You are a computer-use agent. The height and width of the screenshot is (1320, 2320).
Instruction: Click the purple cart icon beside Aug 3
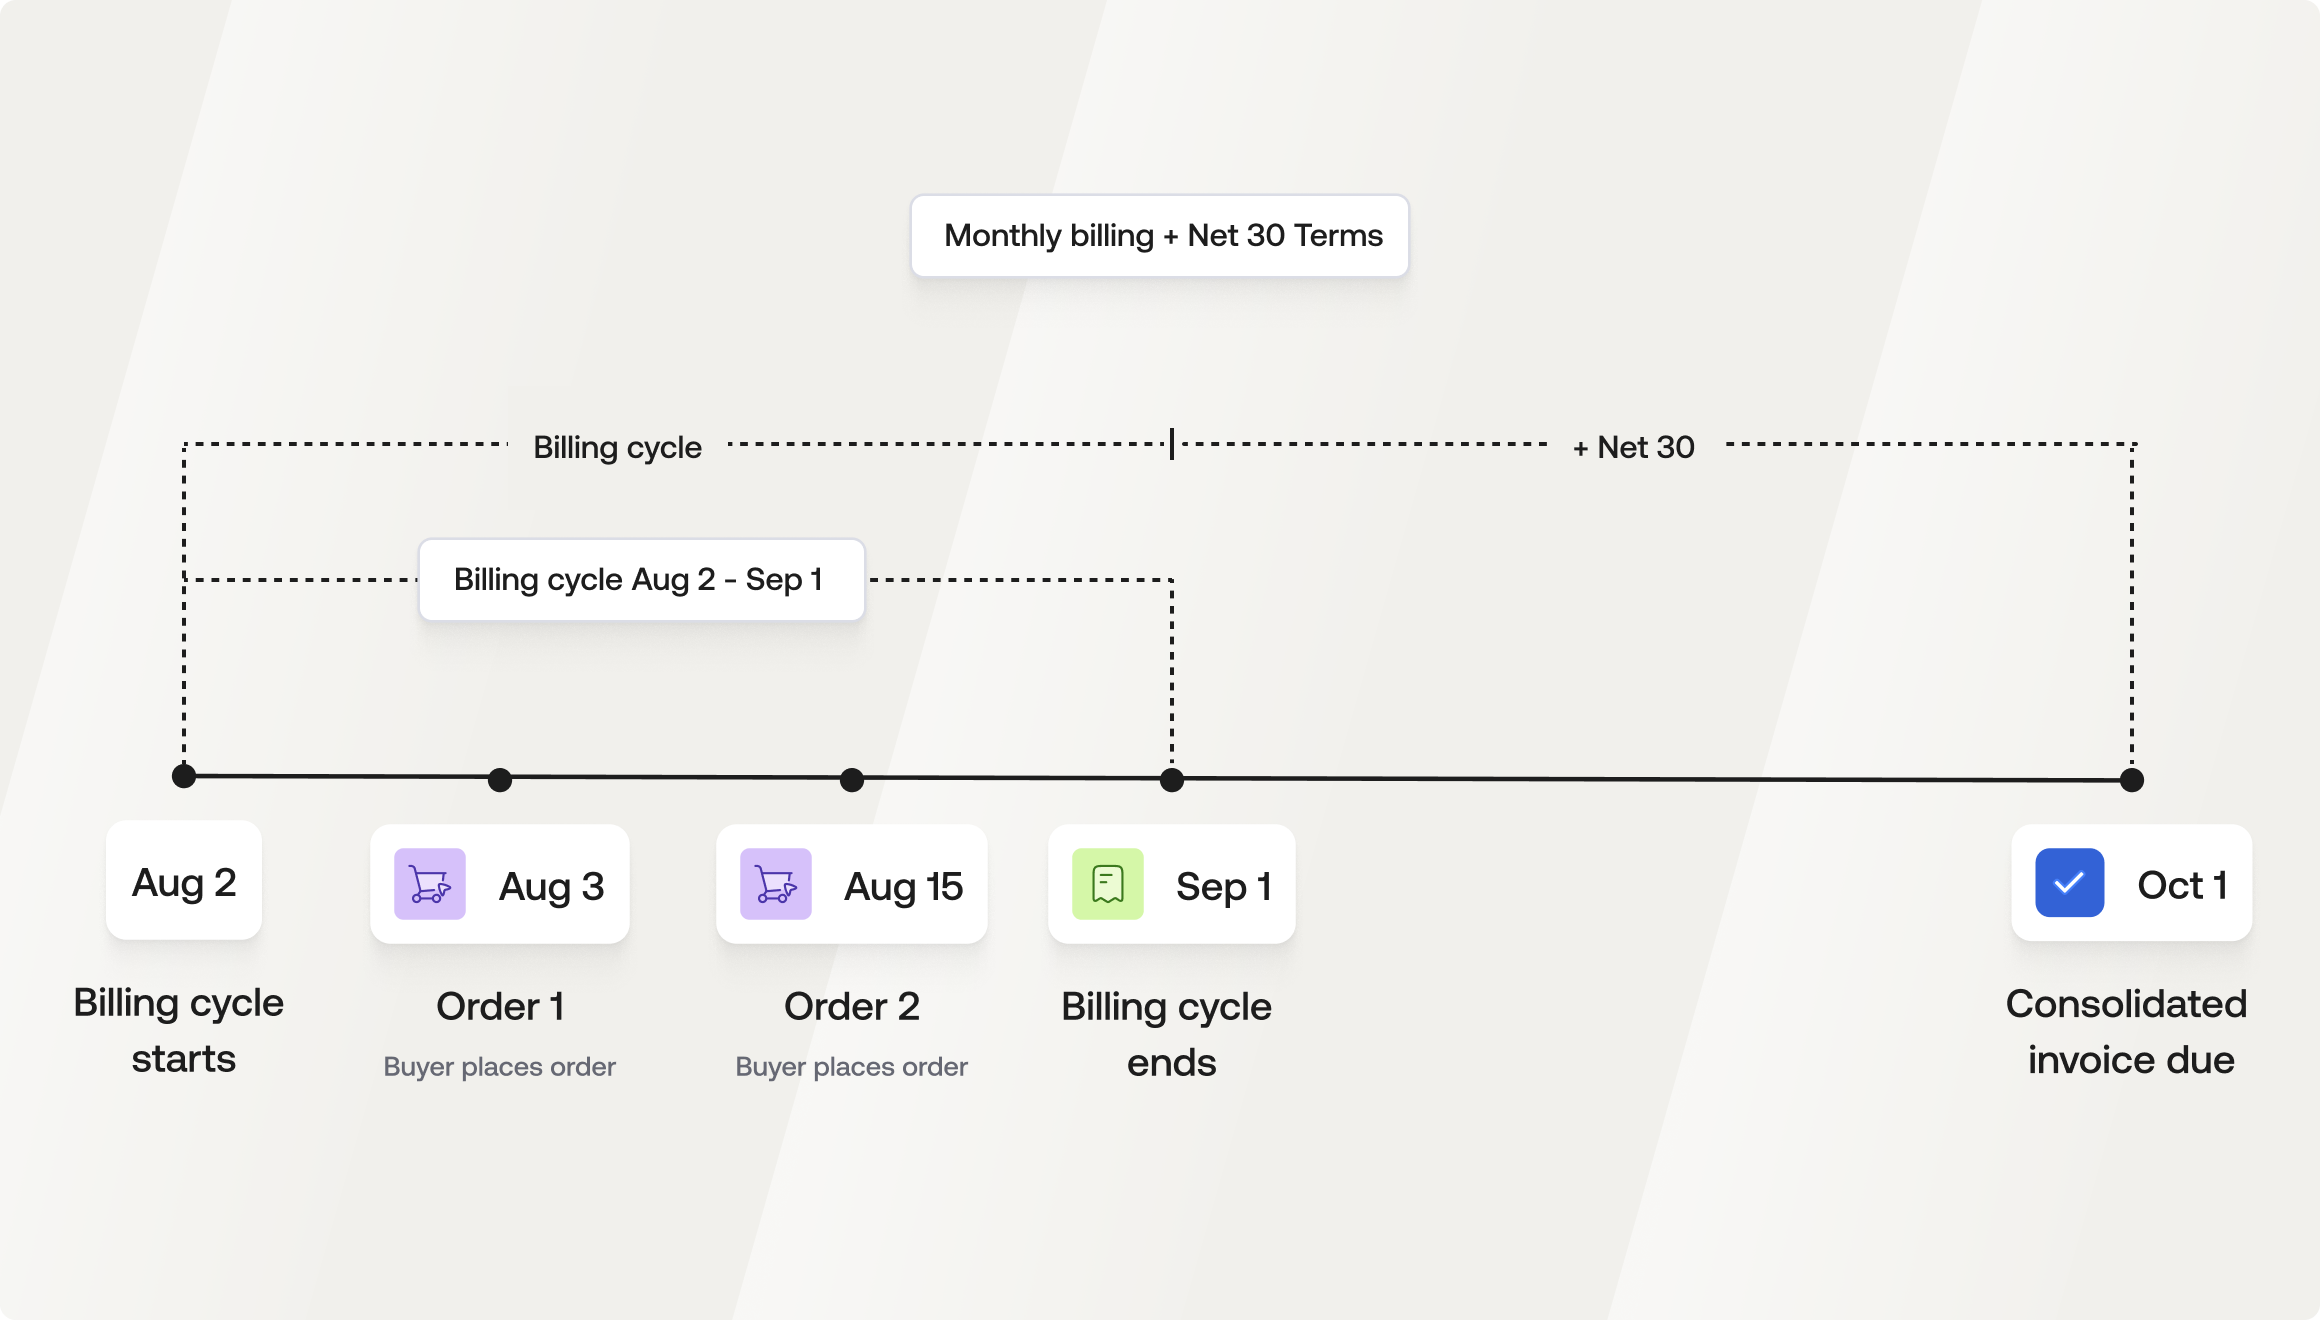coord(430,884)
